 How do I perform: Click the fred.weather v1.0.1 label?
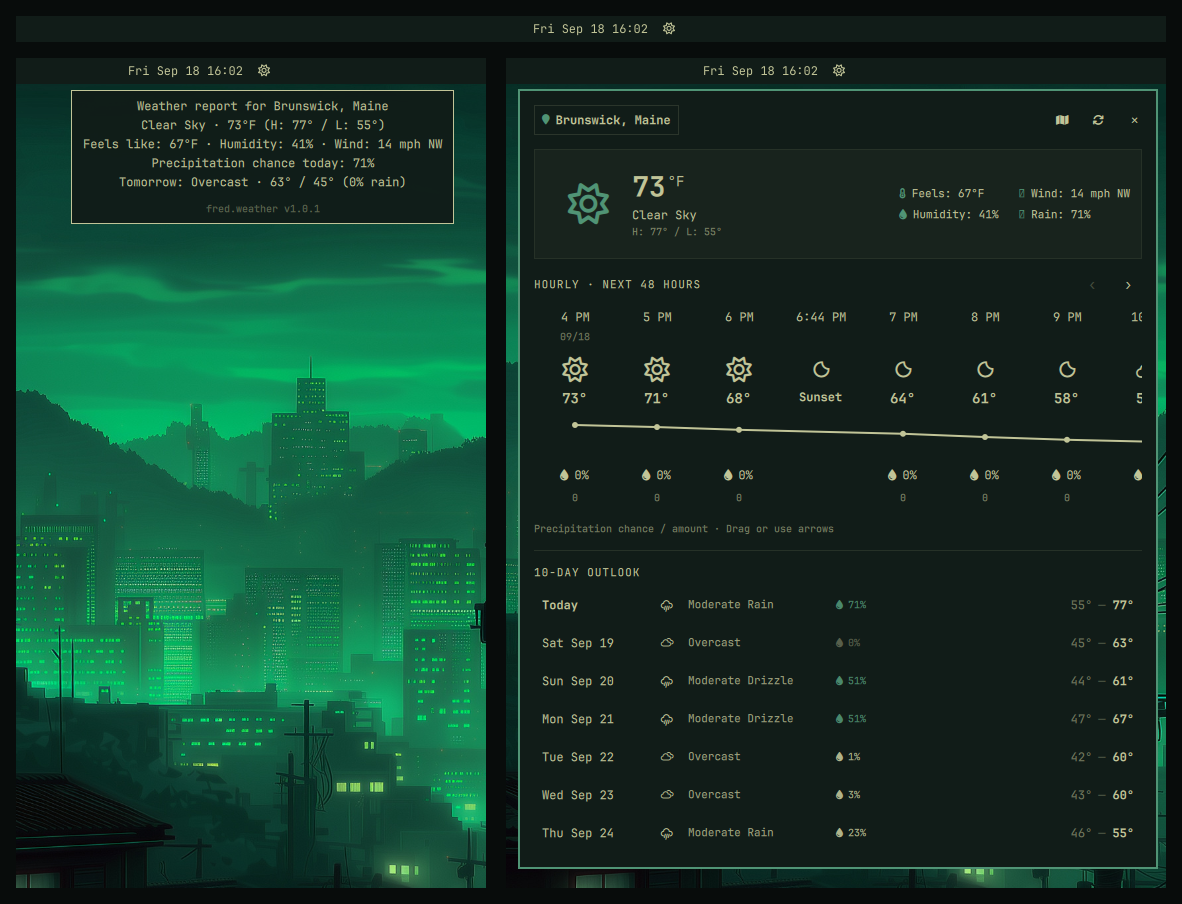tap(263, 209)
